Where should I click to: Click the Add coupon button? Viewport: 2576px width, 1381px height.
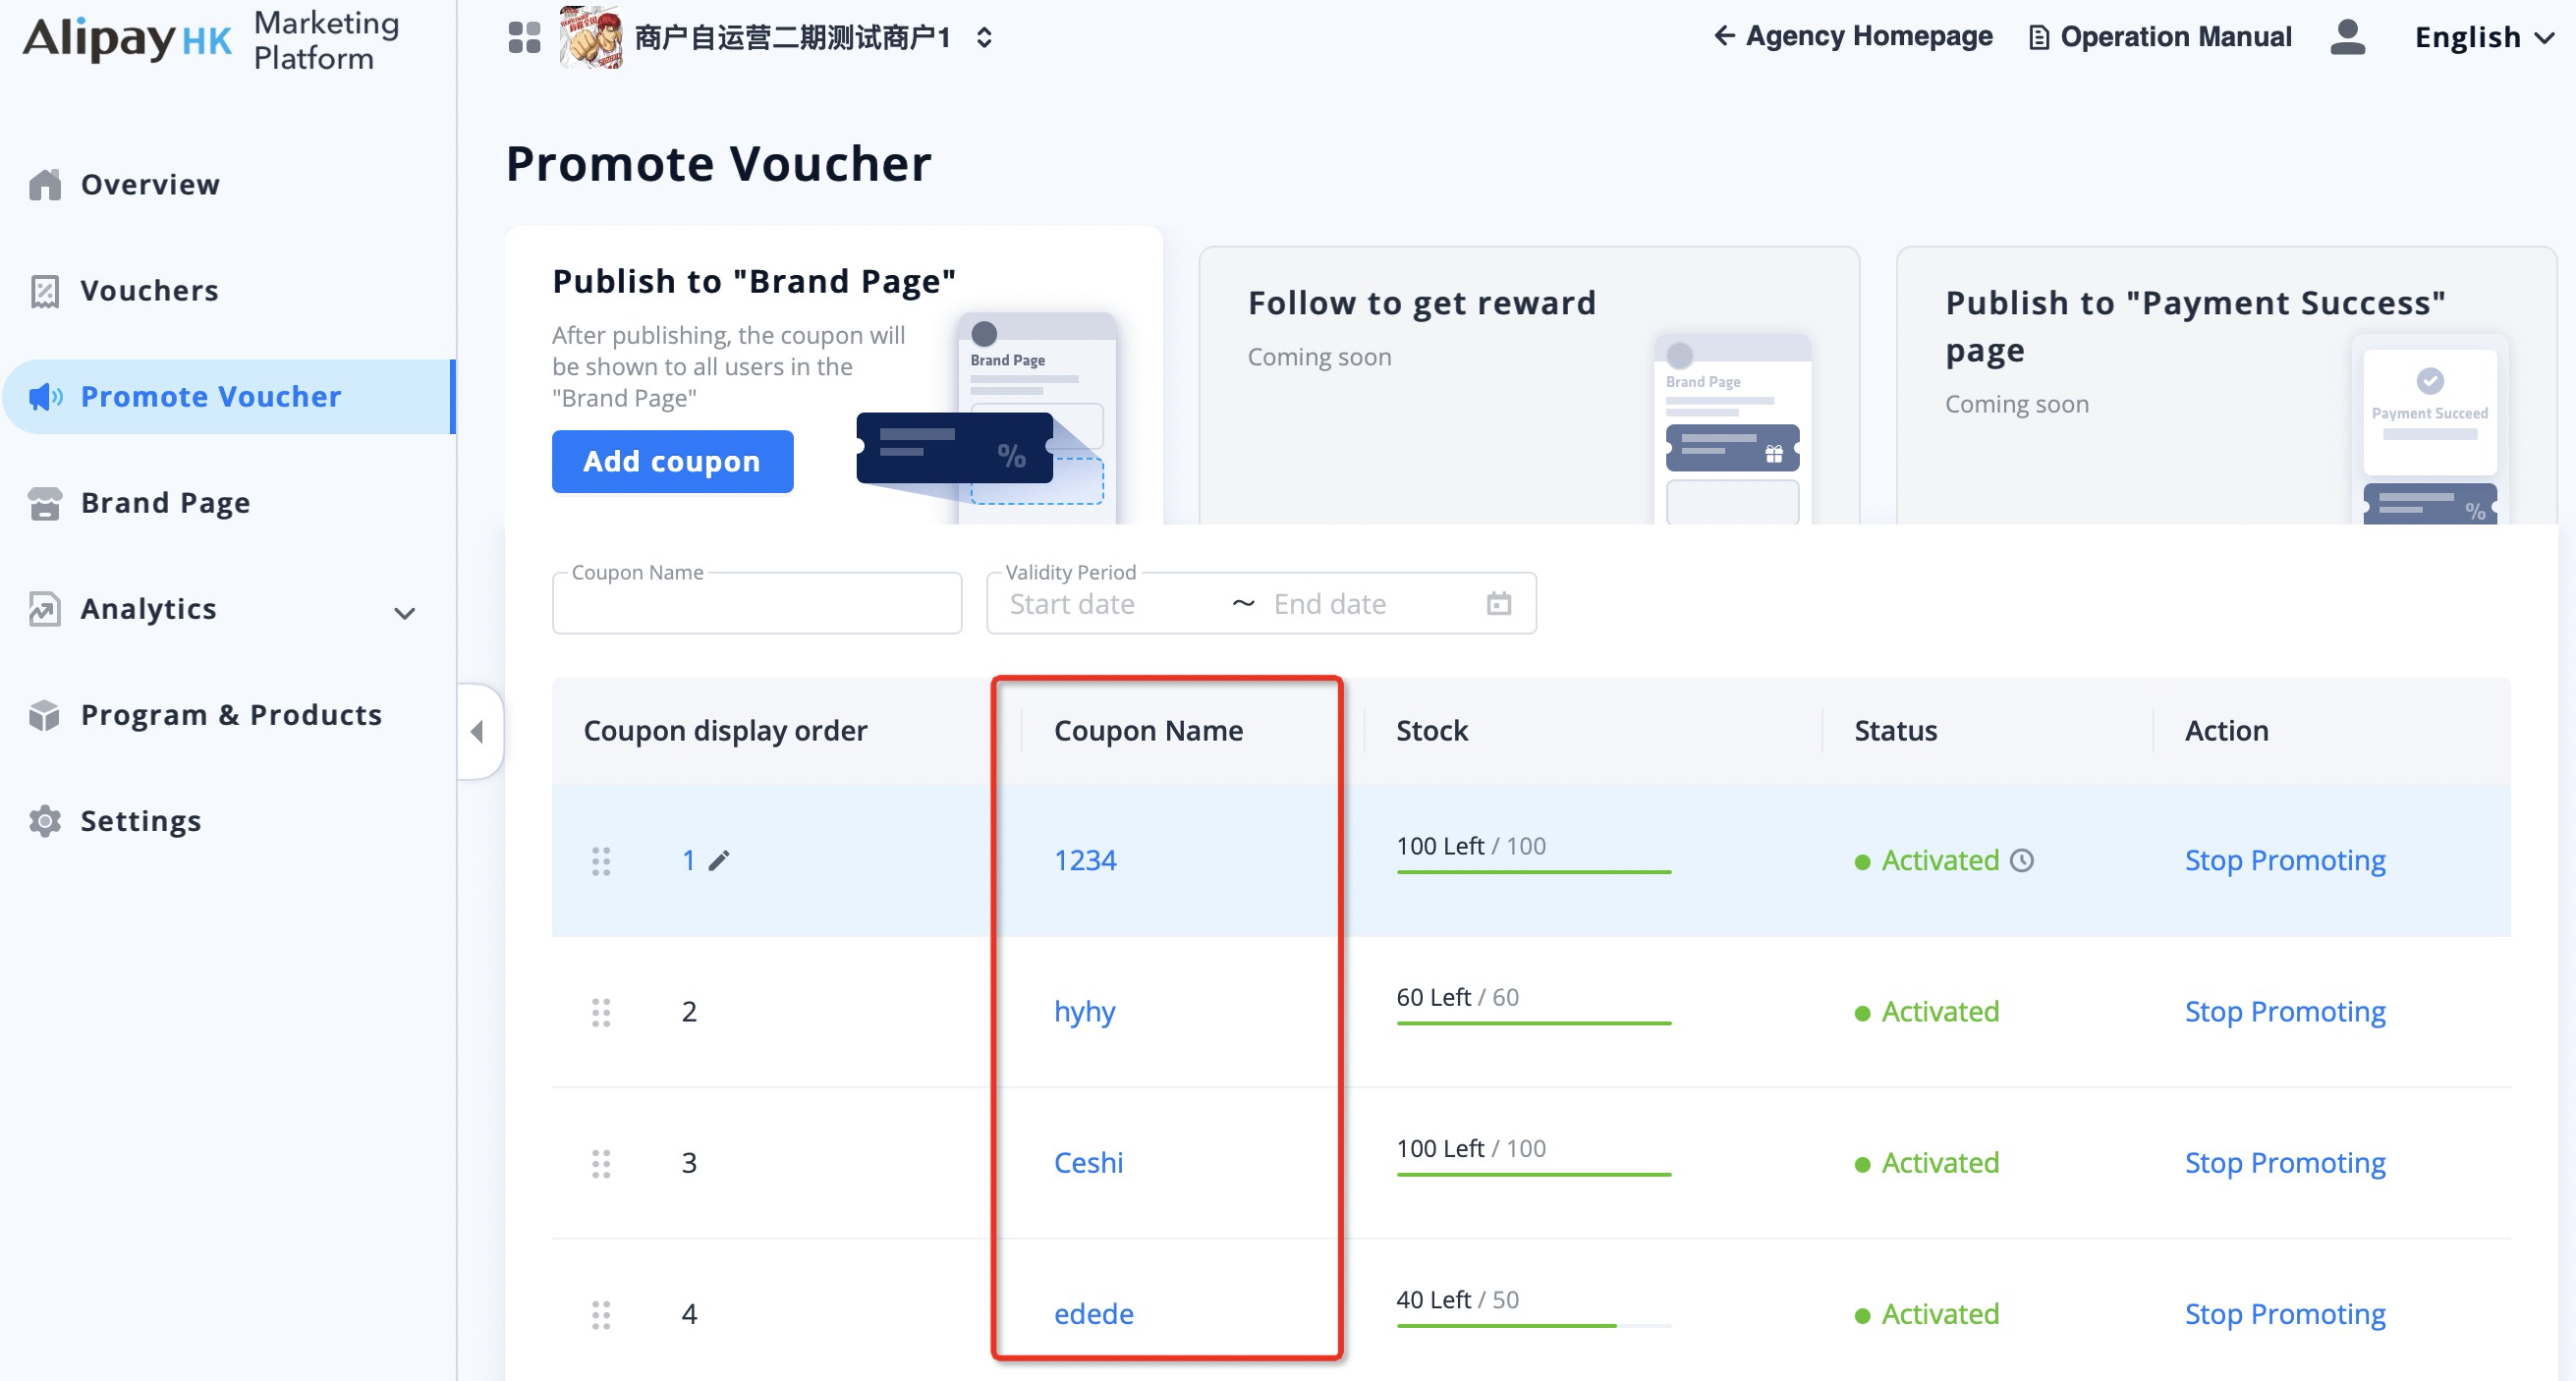pyautogui.click(x=672, y=461)
